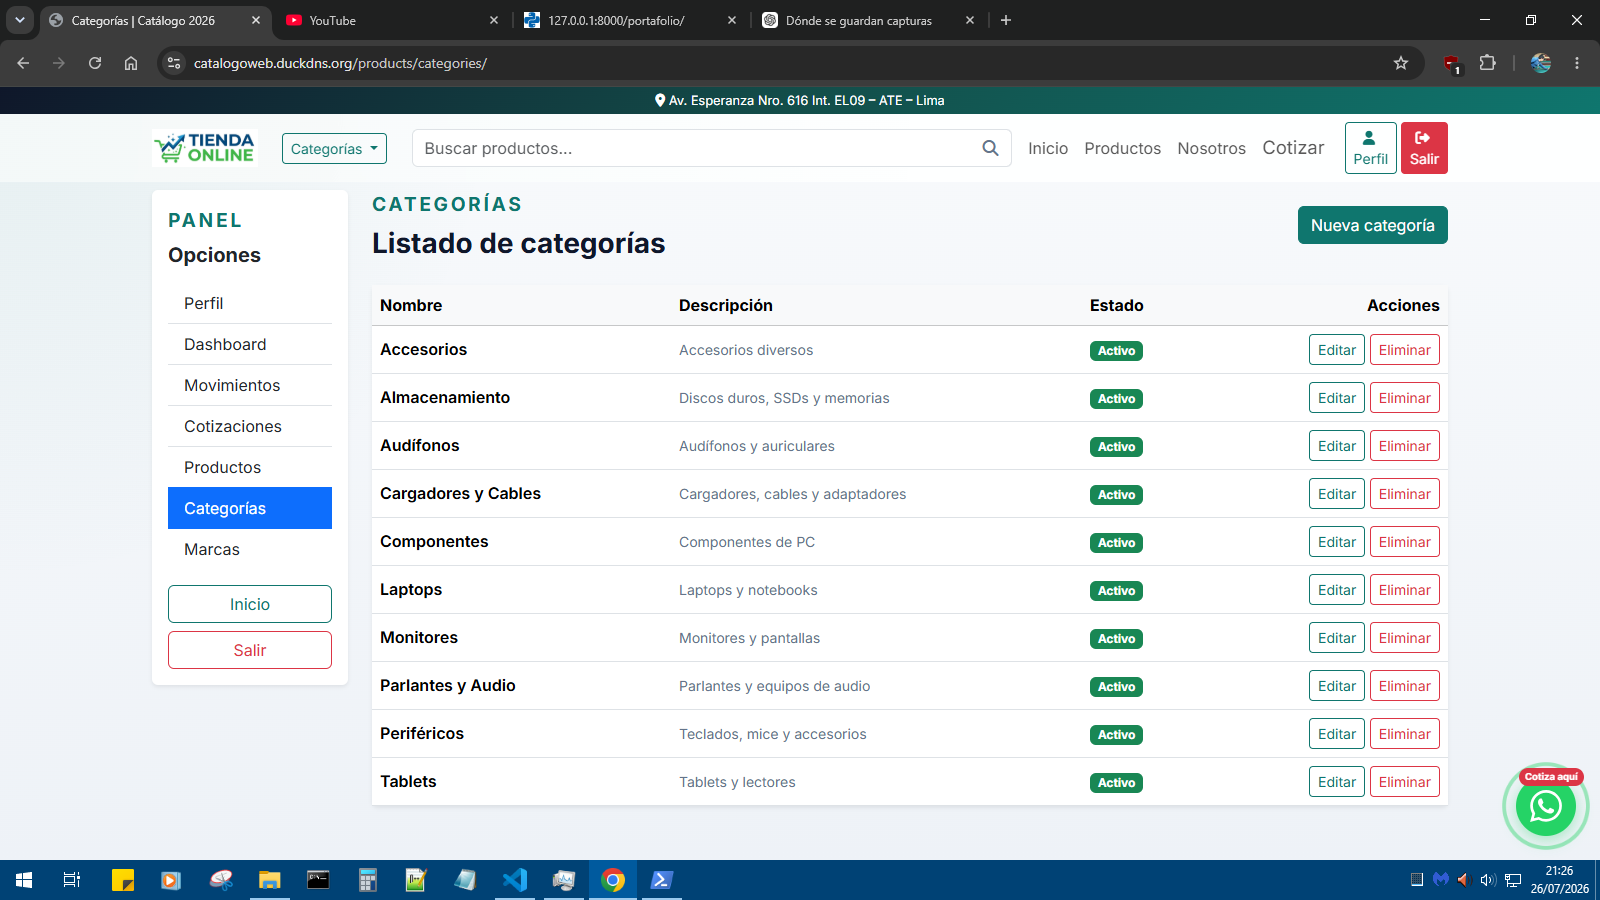Switch to the 127.0.0.1:8000/portafolio tab

click(628, 20)
